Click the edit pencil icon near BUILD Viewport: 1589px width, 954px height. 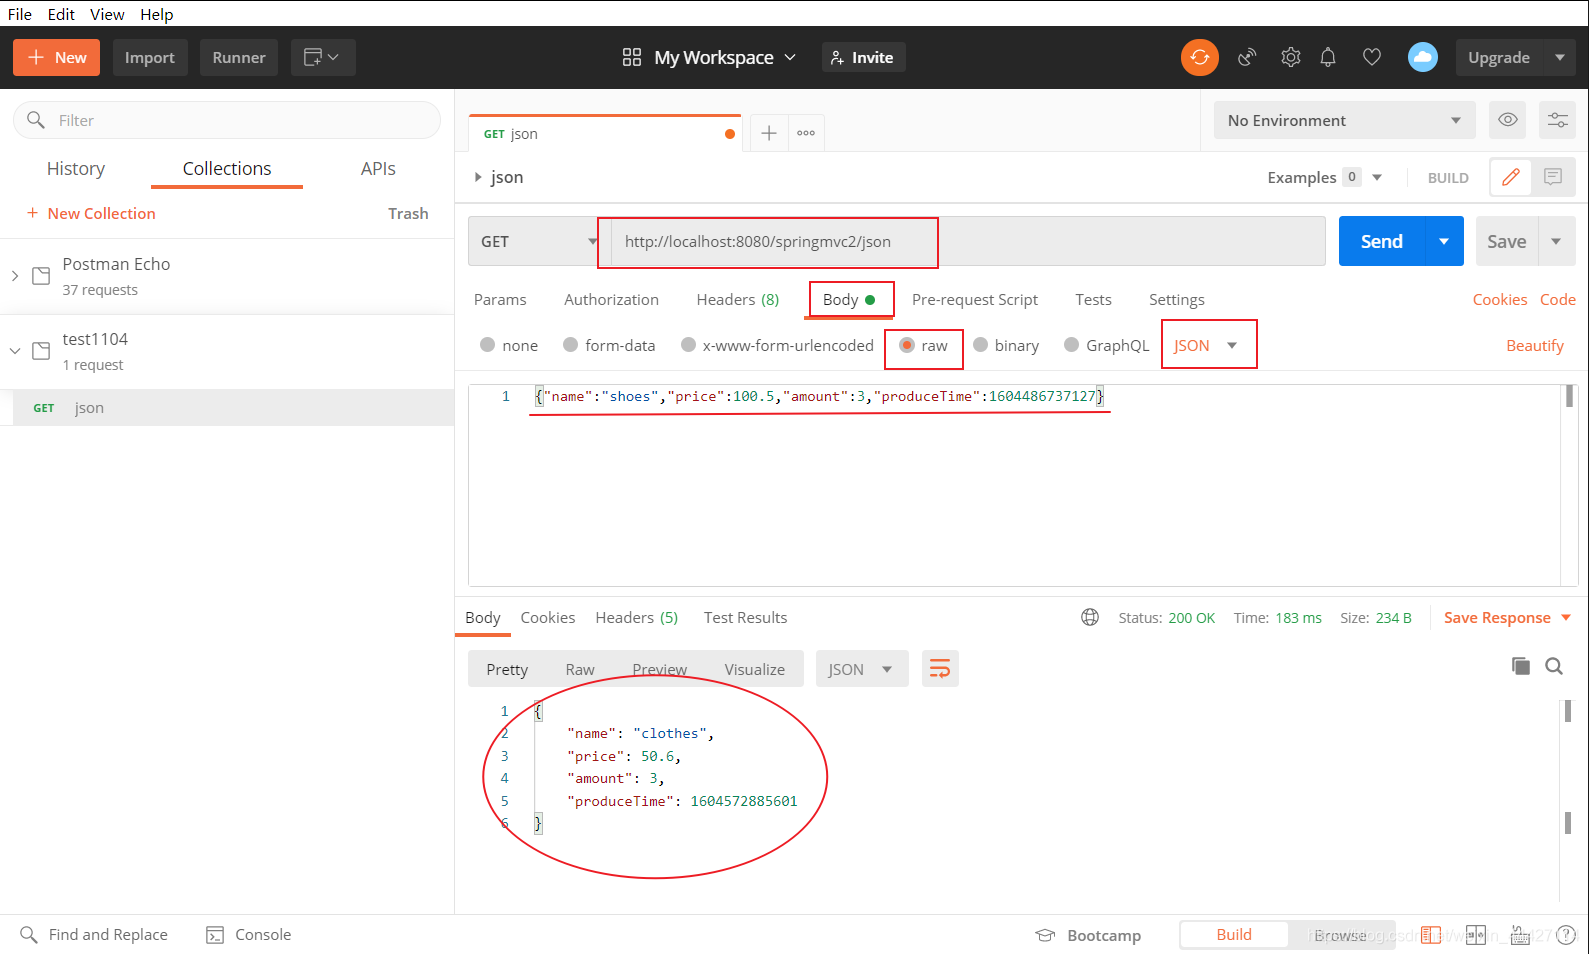(x=1511, y=177)
